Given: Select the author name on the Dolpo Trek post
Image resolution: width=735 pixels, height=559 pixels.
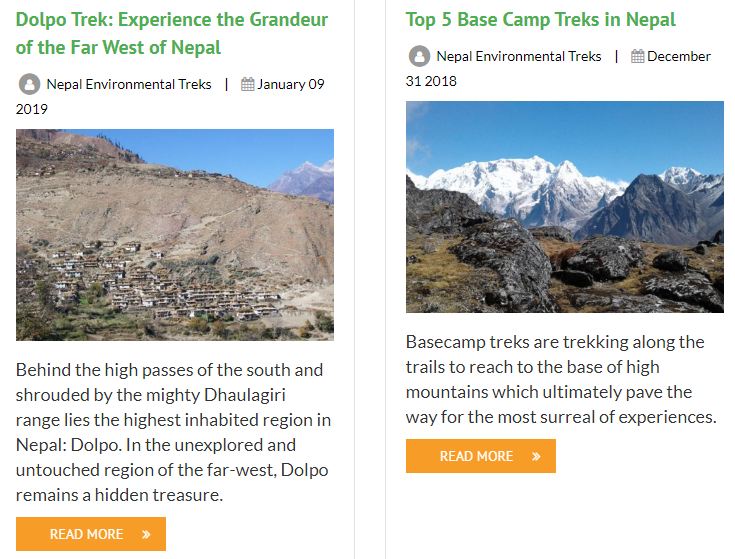Looking at the screenshot, I should click(129, 85).
